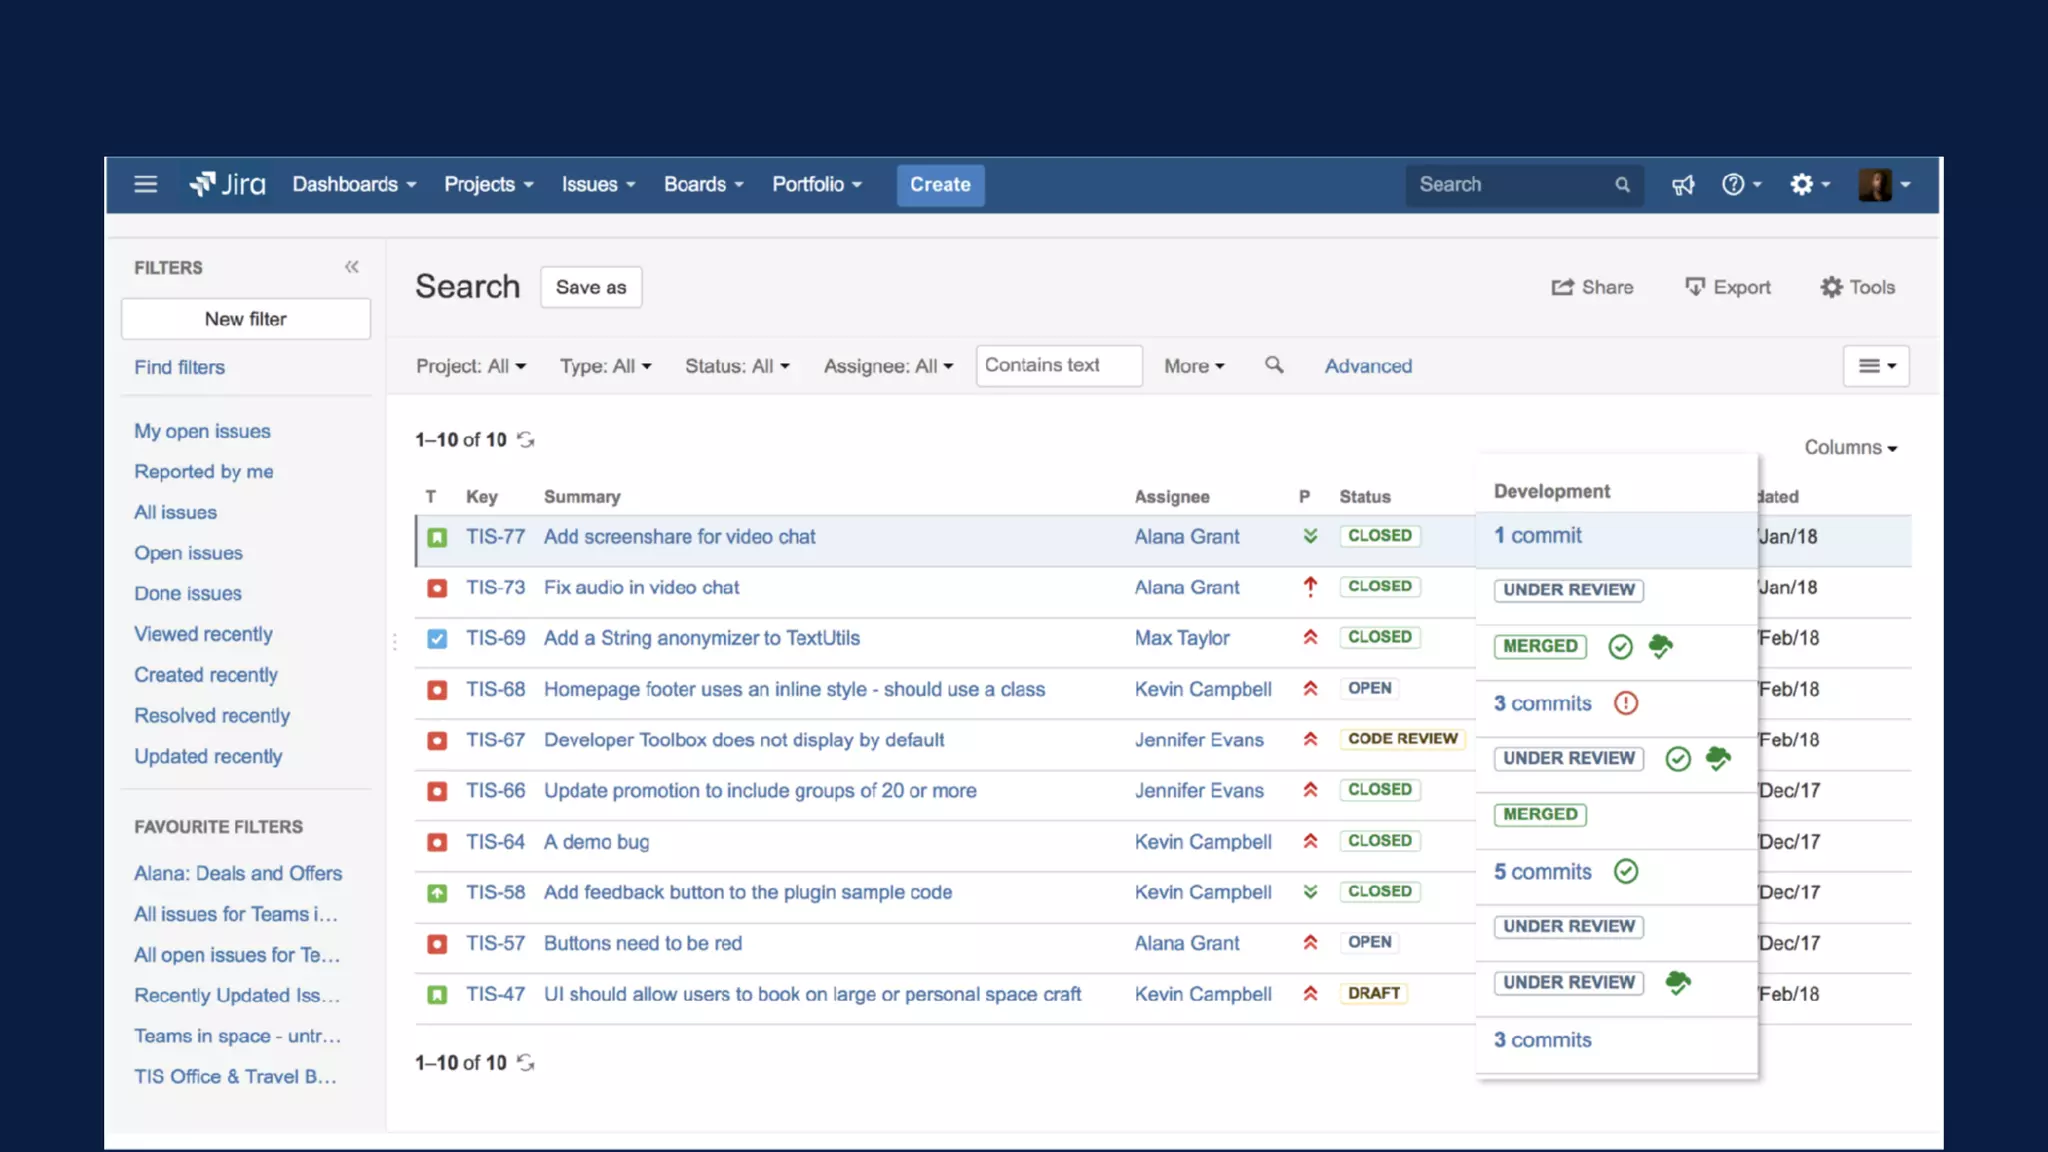The width and height of the screenshot is (2048, 1152).
Task: Click the hamburger menu icon in navbar
Action: tap(146, 184)
